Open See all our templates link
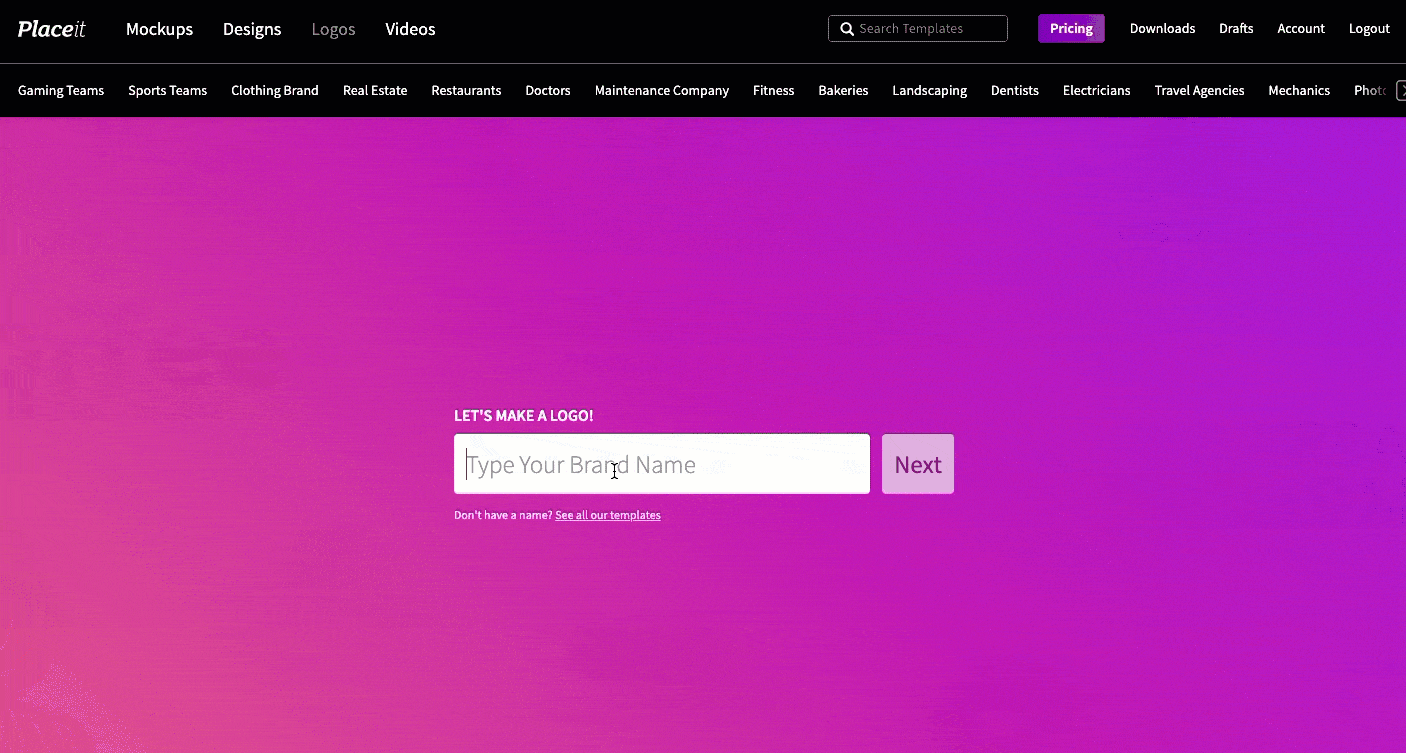 pos(608,515)
